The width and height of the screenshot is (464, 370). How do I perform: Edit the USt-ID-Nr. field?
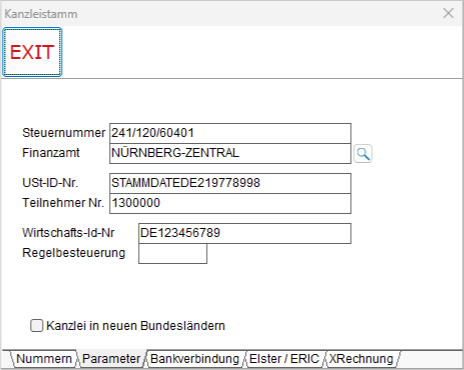tap(230, 183)
